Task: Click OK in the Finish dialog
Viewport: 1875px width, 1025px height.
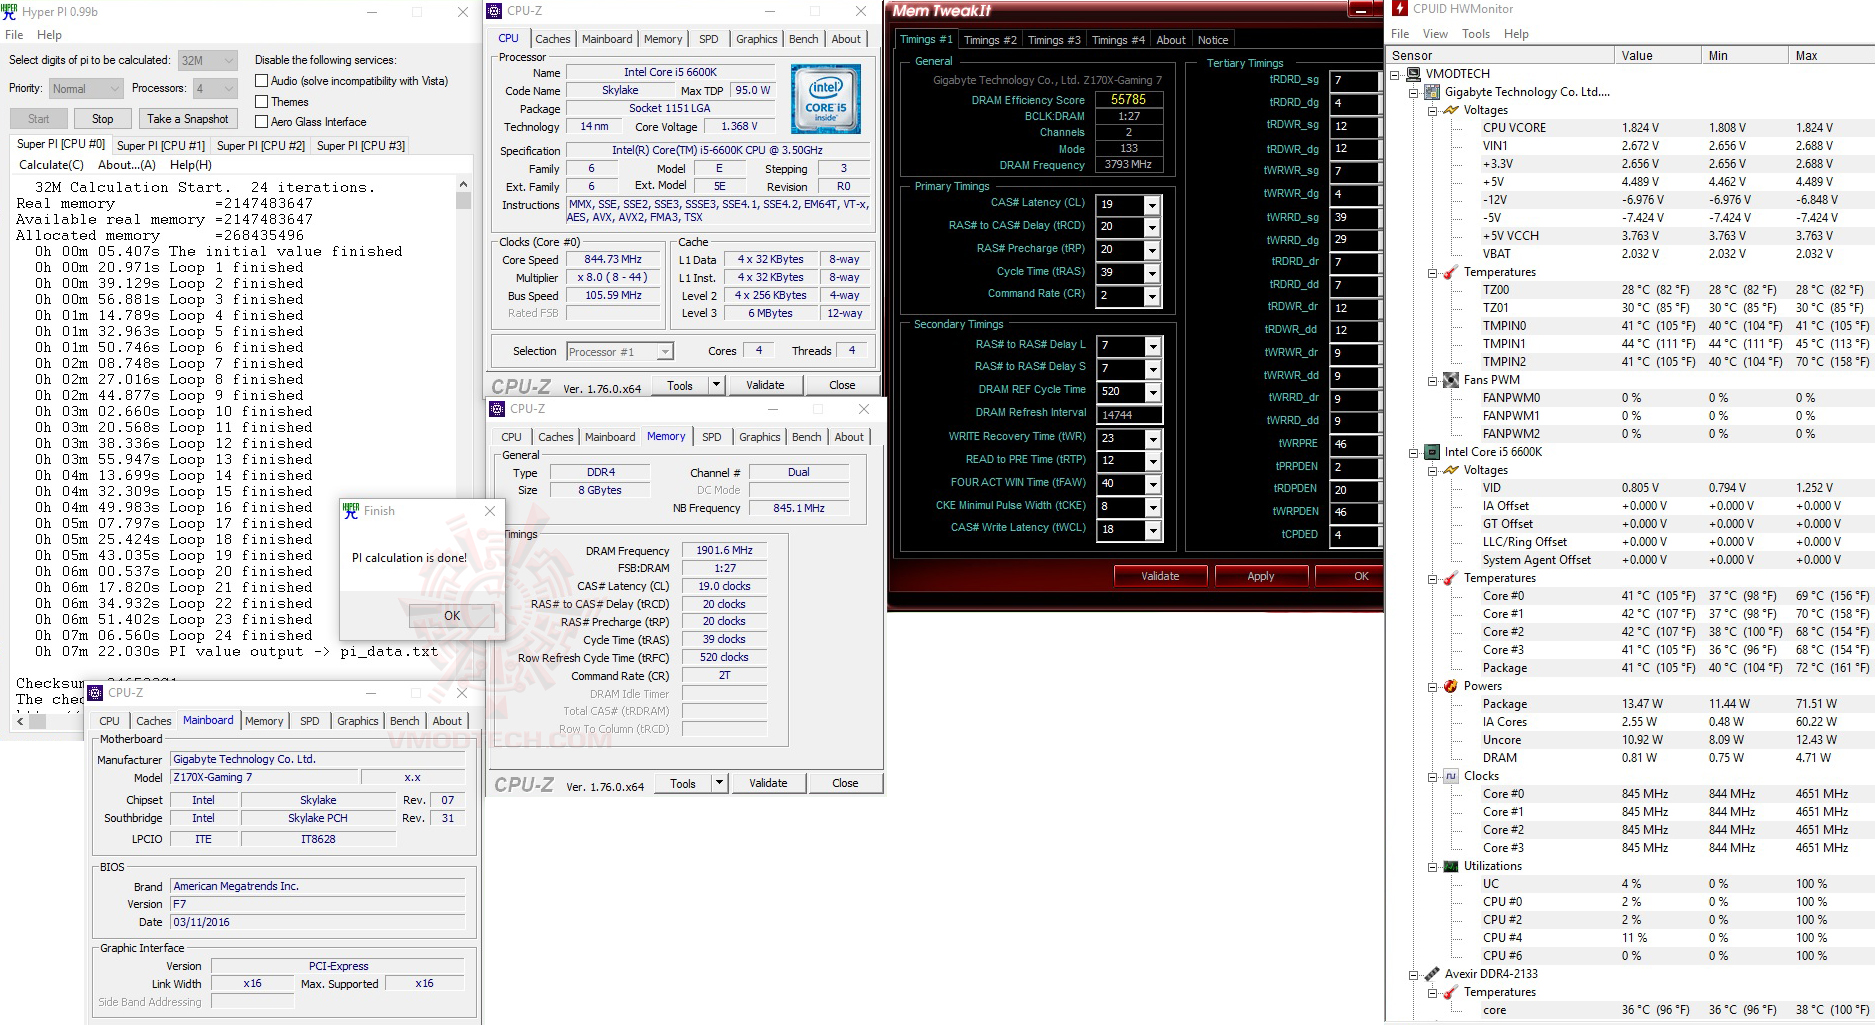Action: (452, 616)
